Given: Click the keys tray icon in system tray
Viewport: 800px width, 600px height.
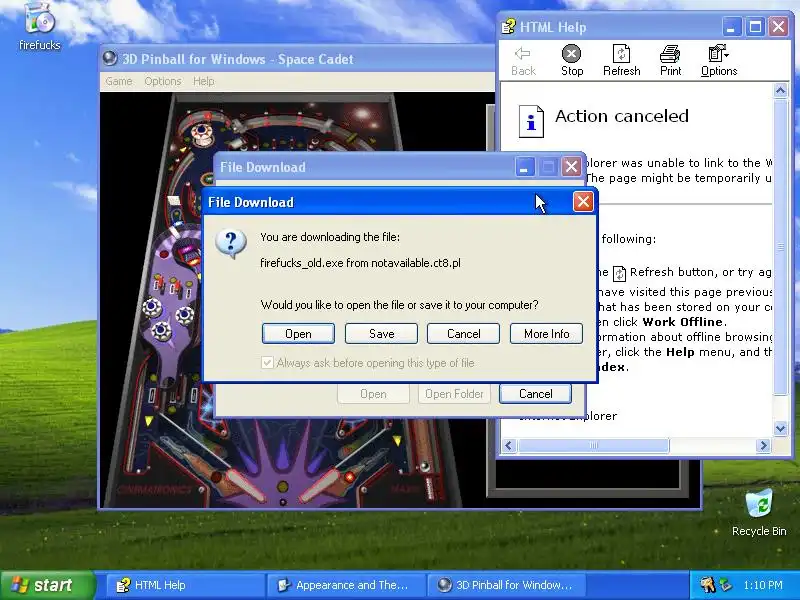Looking at the screenshot, I should pos(708,585).
